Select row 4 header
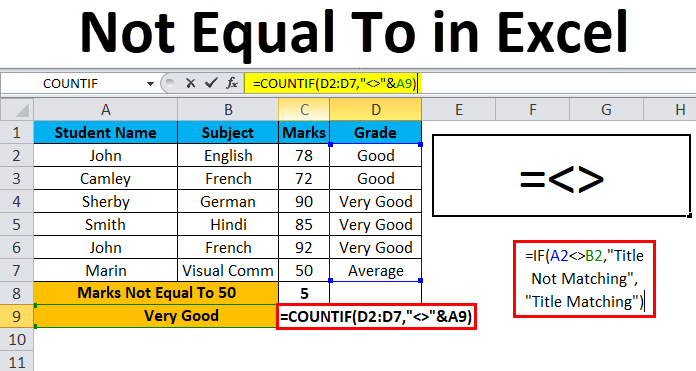 click(17, 201)
